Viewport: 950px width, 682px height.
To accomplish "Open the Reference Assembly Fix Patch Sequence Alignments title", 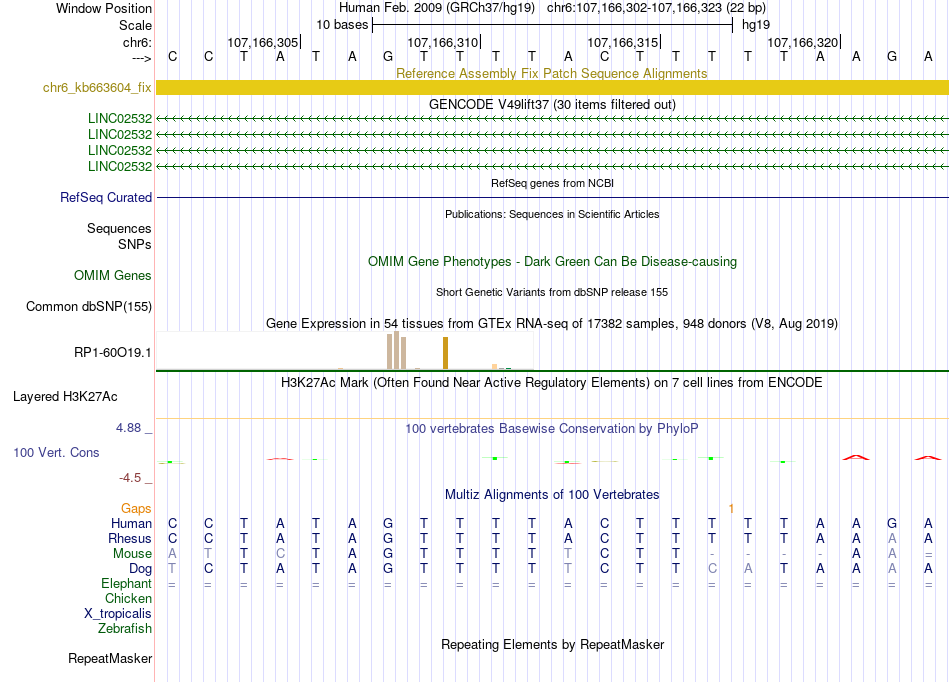I will (x=552, y=73).
